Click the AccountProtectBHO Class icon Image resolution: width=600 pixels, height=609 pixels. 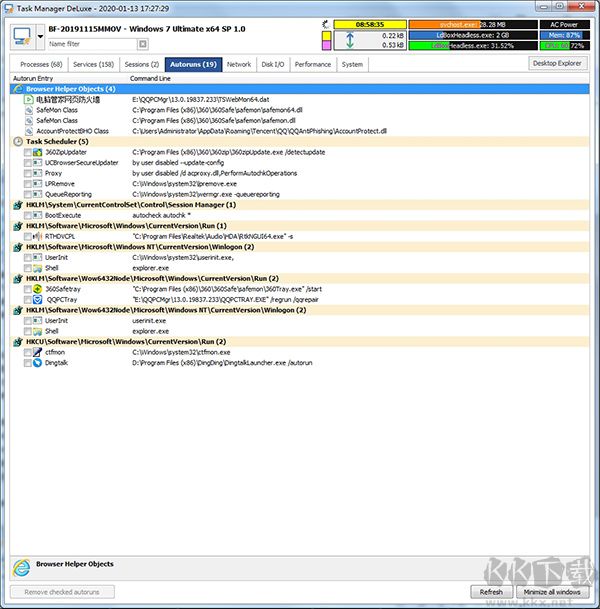pos(28,131)
